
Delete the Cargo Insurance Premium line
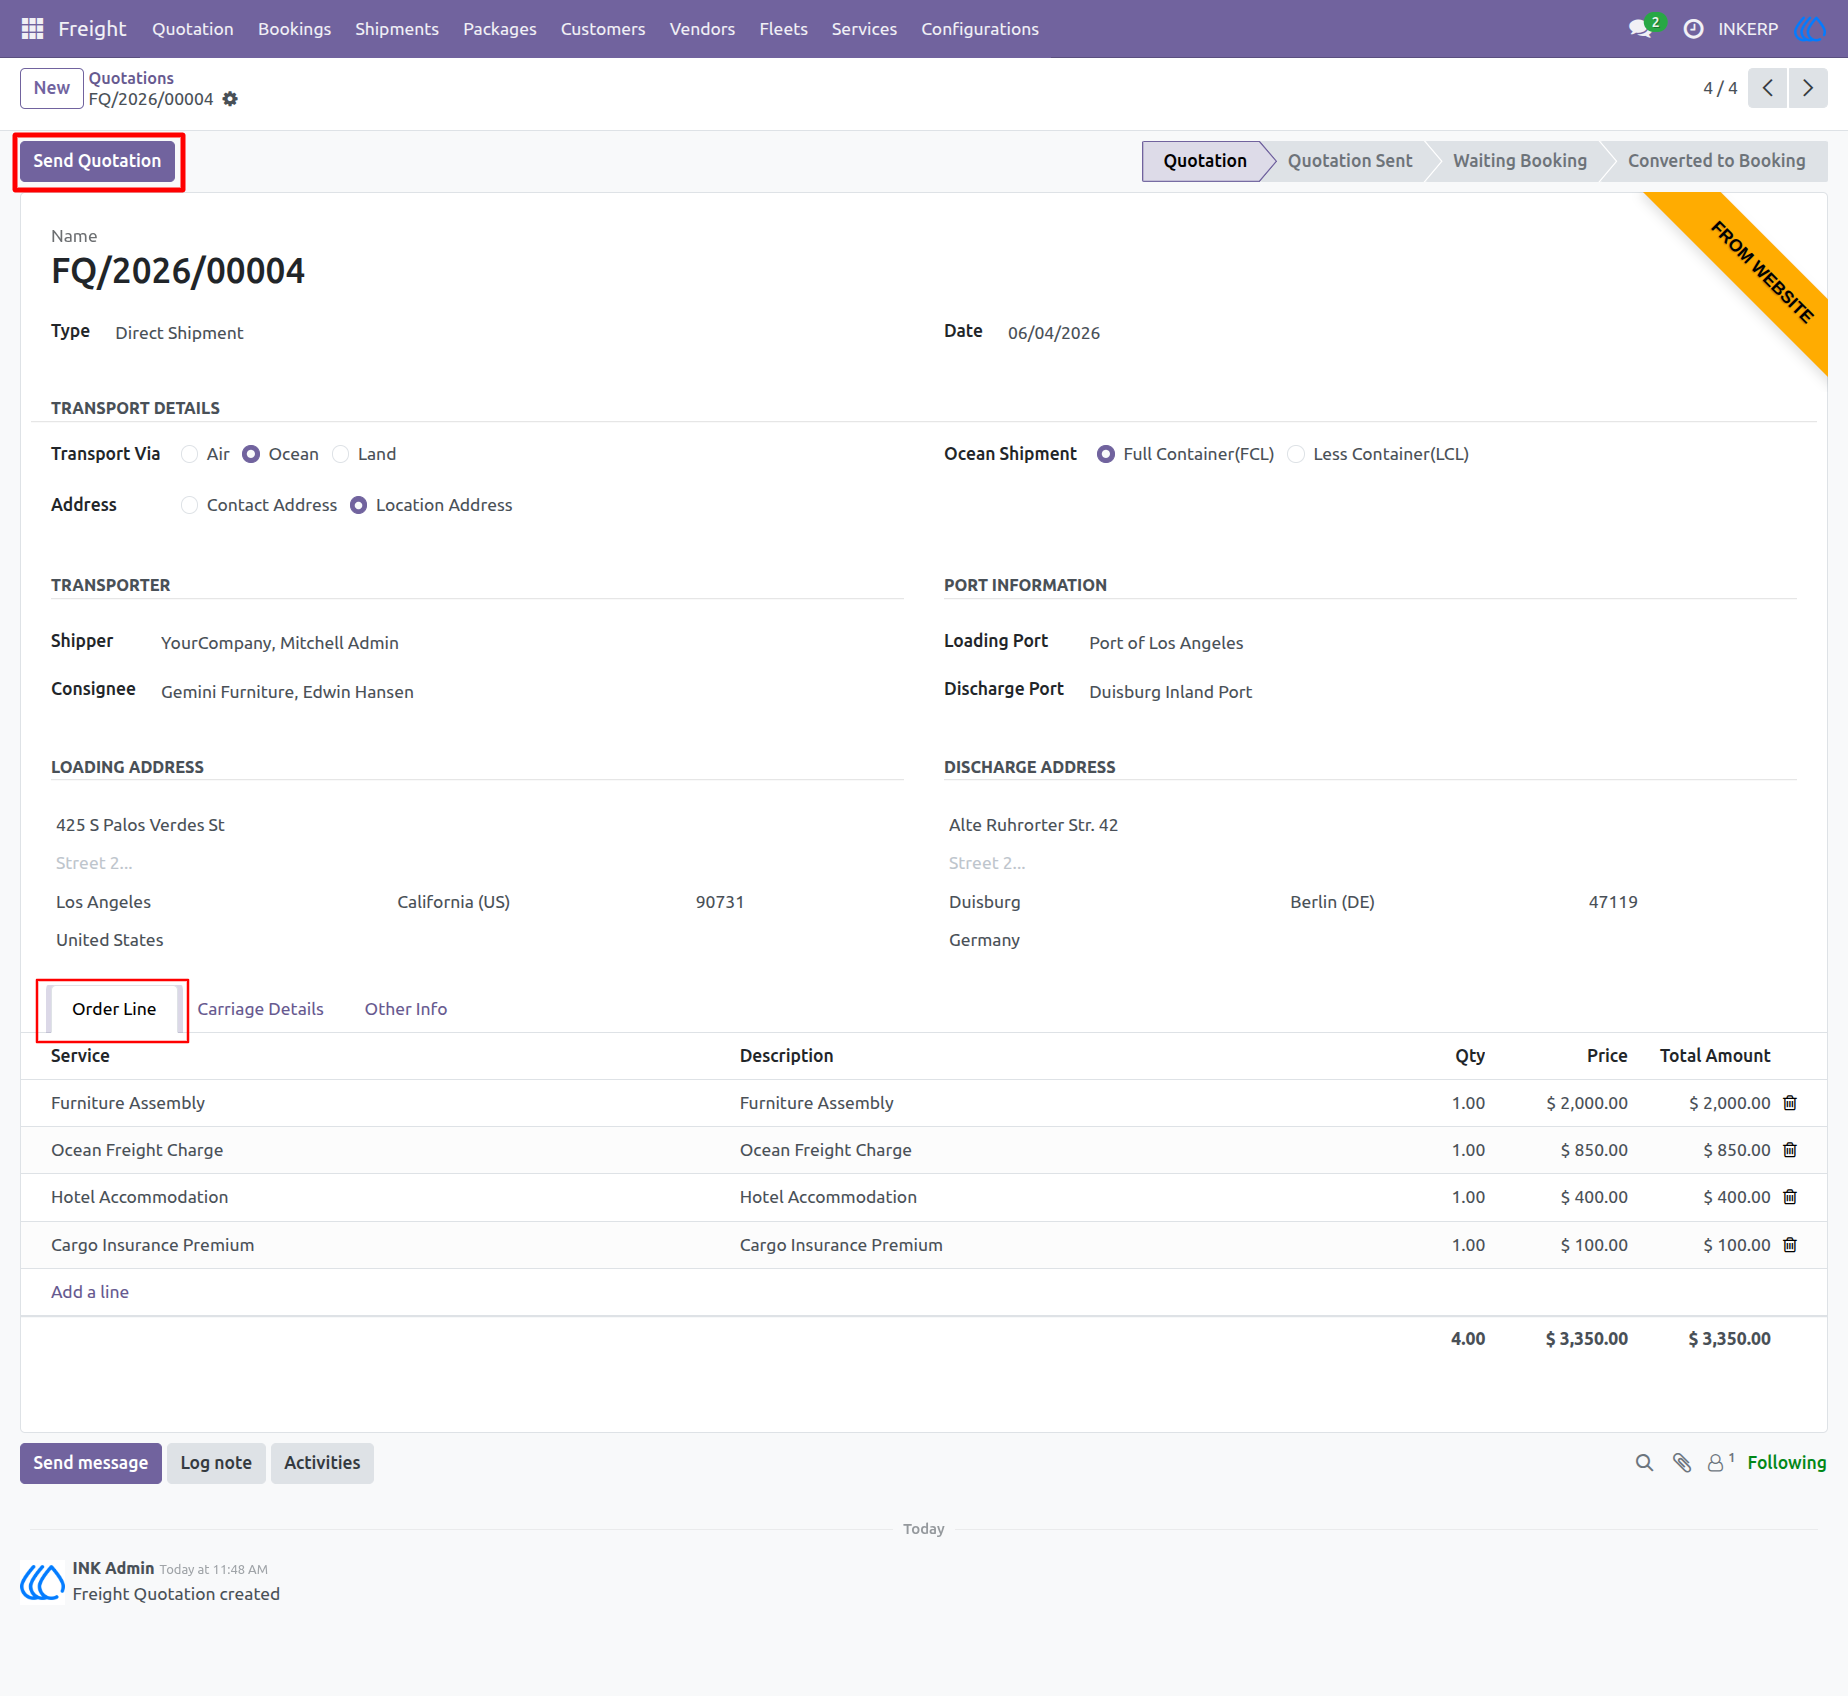(x=1790, y=1245)
